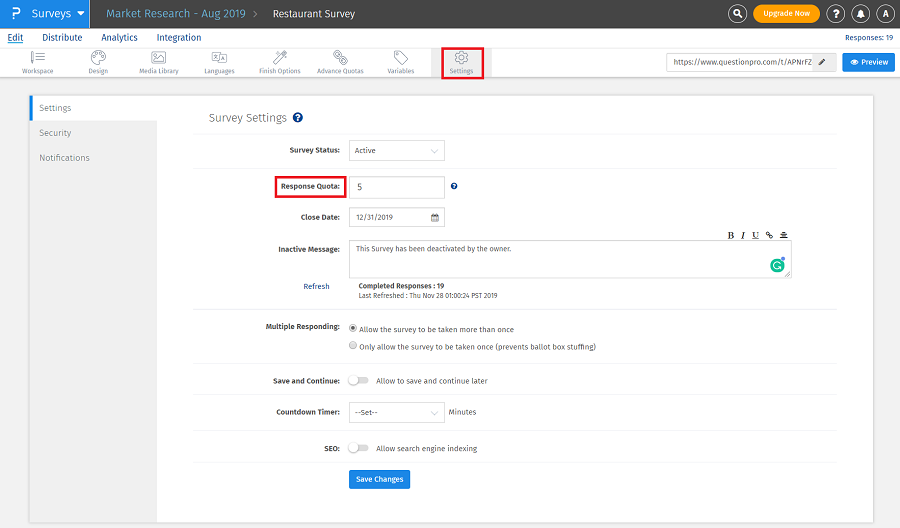
Task: Click the Refresh link
Action: point(316,287)
